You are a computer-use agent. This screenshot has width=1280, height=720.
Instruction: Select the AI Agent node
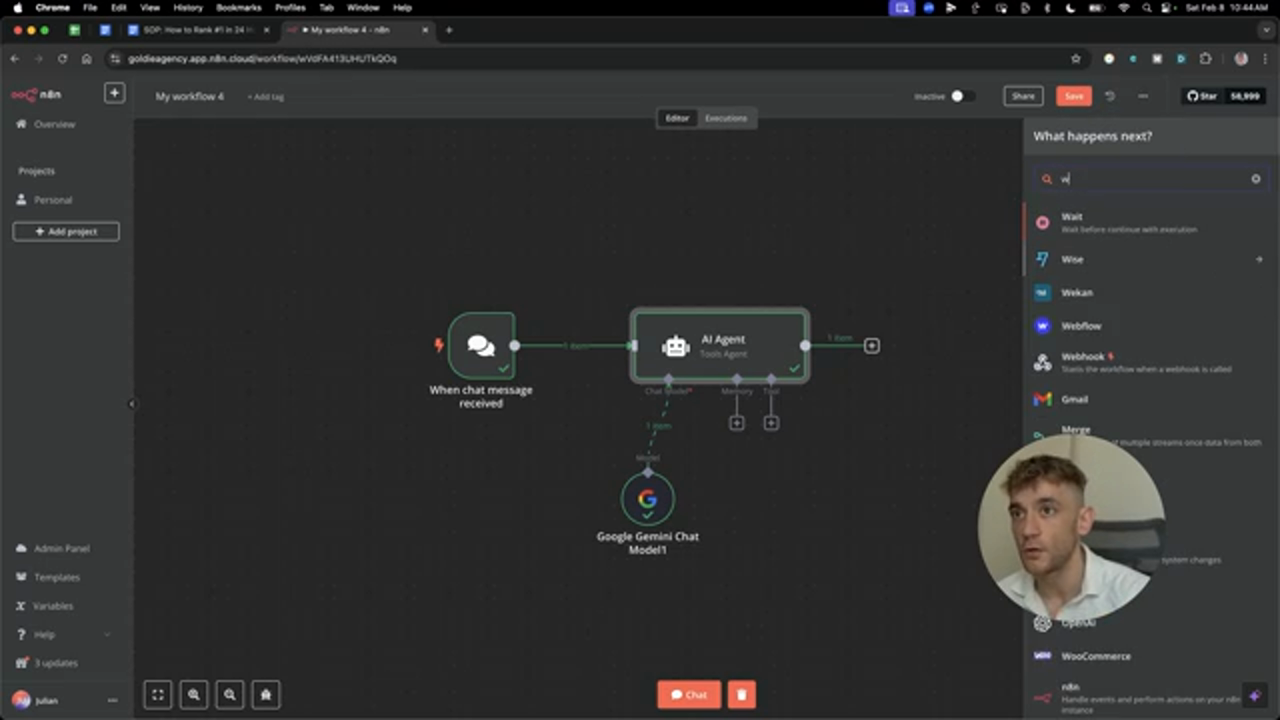click(719, 345)
